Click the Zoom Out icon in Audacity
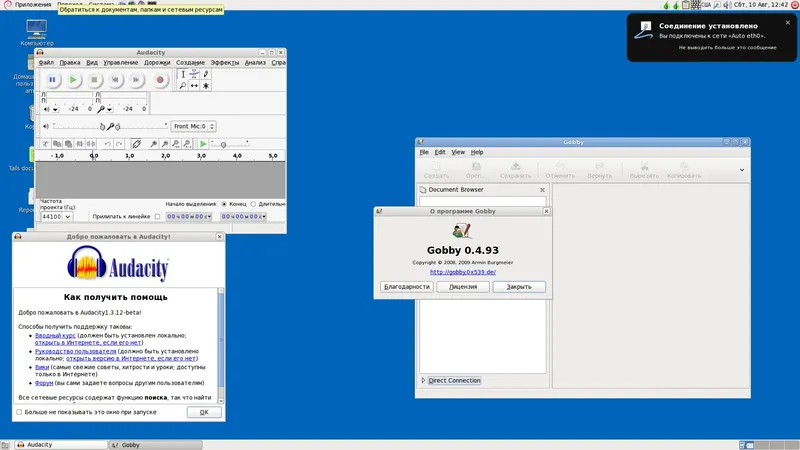The height and width of the screenshot is (450, 800). [164, 144]
